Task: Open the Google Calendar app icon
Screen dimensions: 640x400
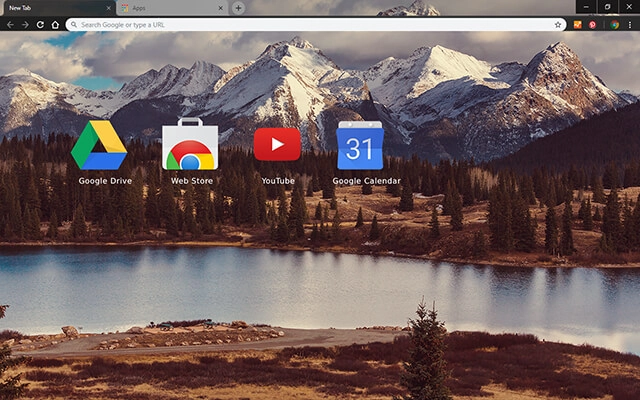Action: pyautogui.click(x=360, y=145)
